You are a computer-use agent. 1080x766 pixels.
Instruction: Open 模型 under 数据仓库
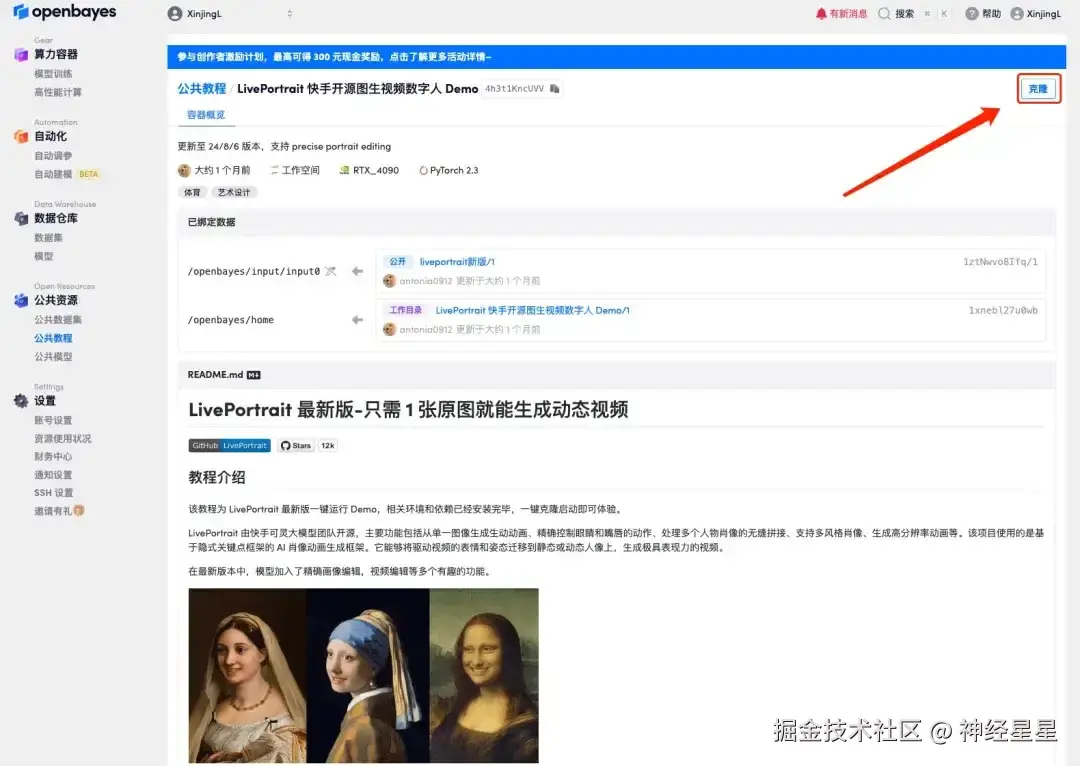point(43,256)
